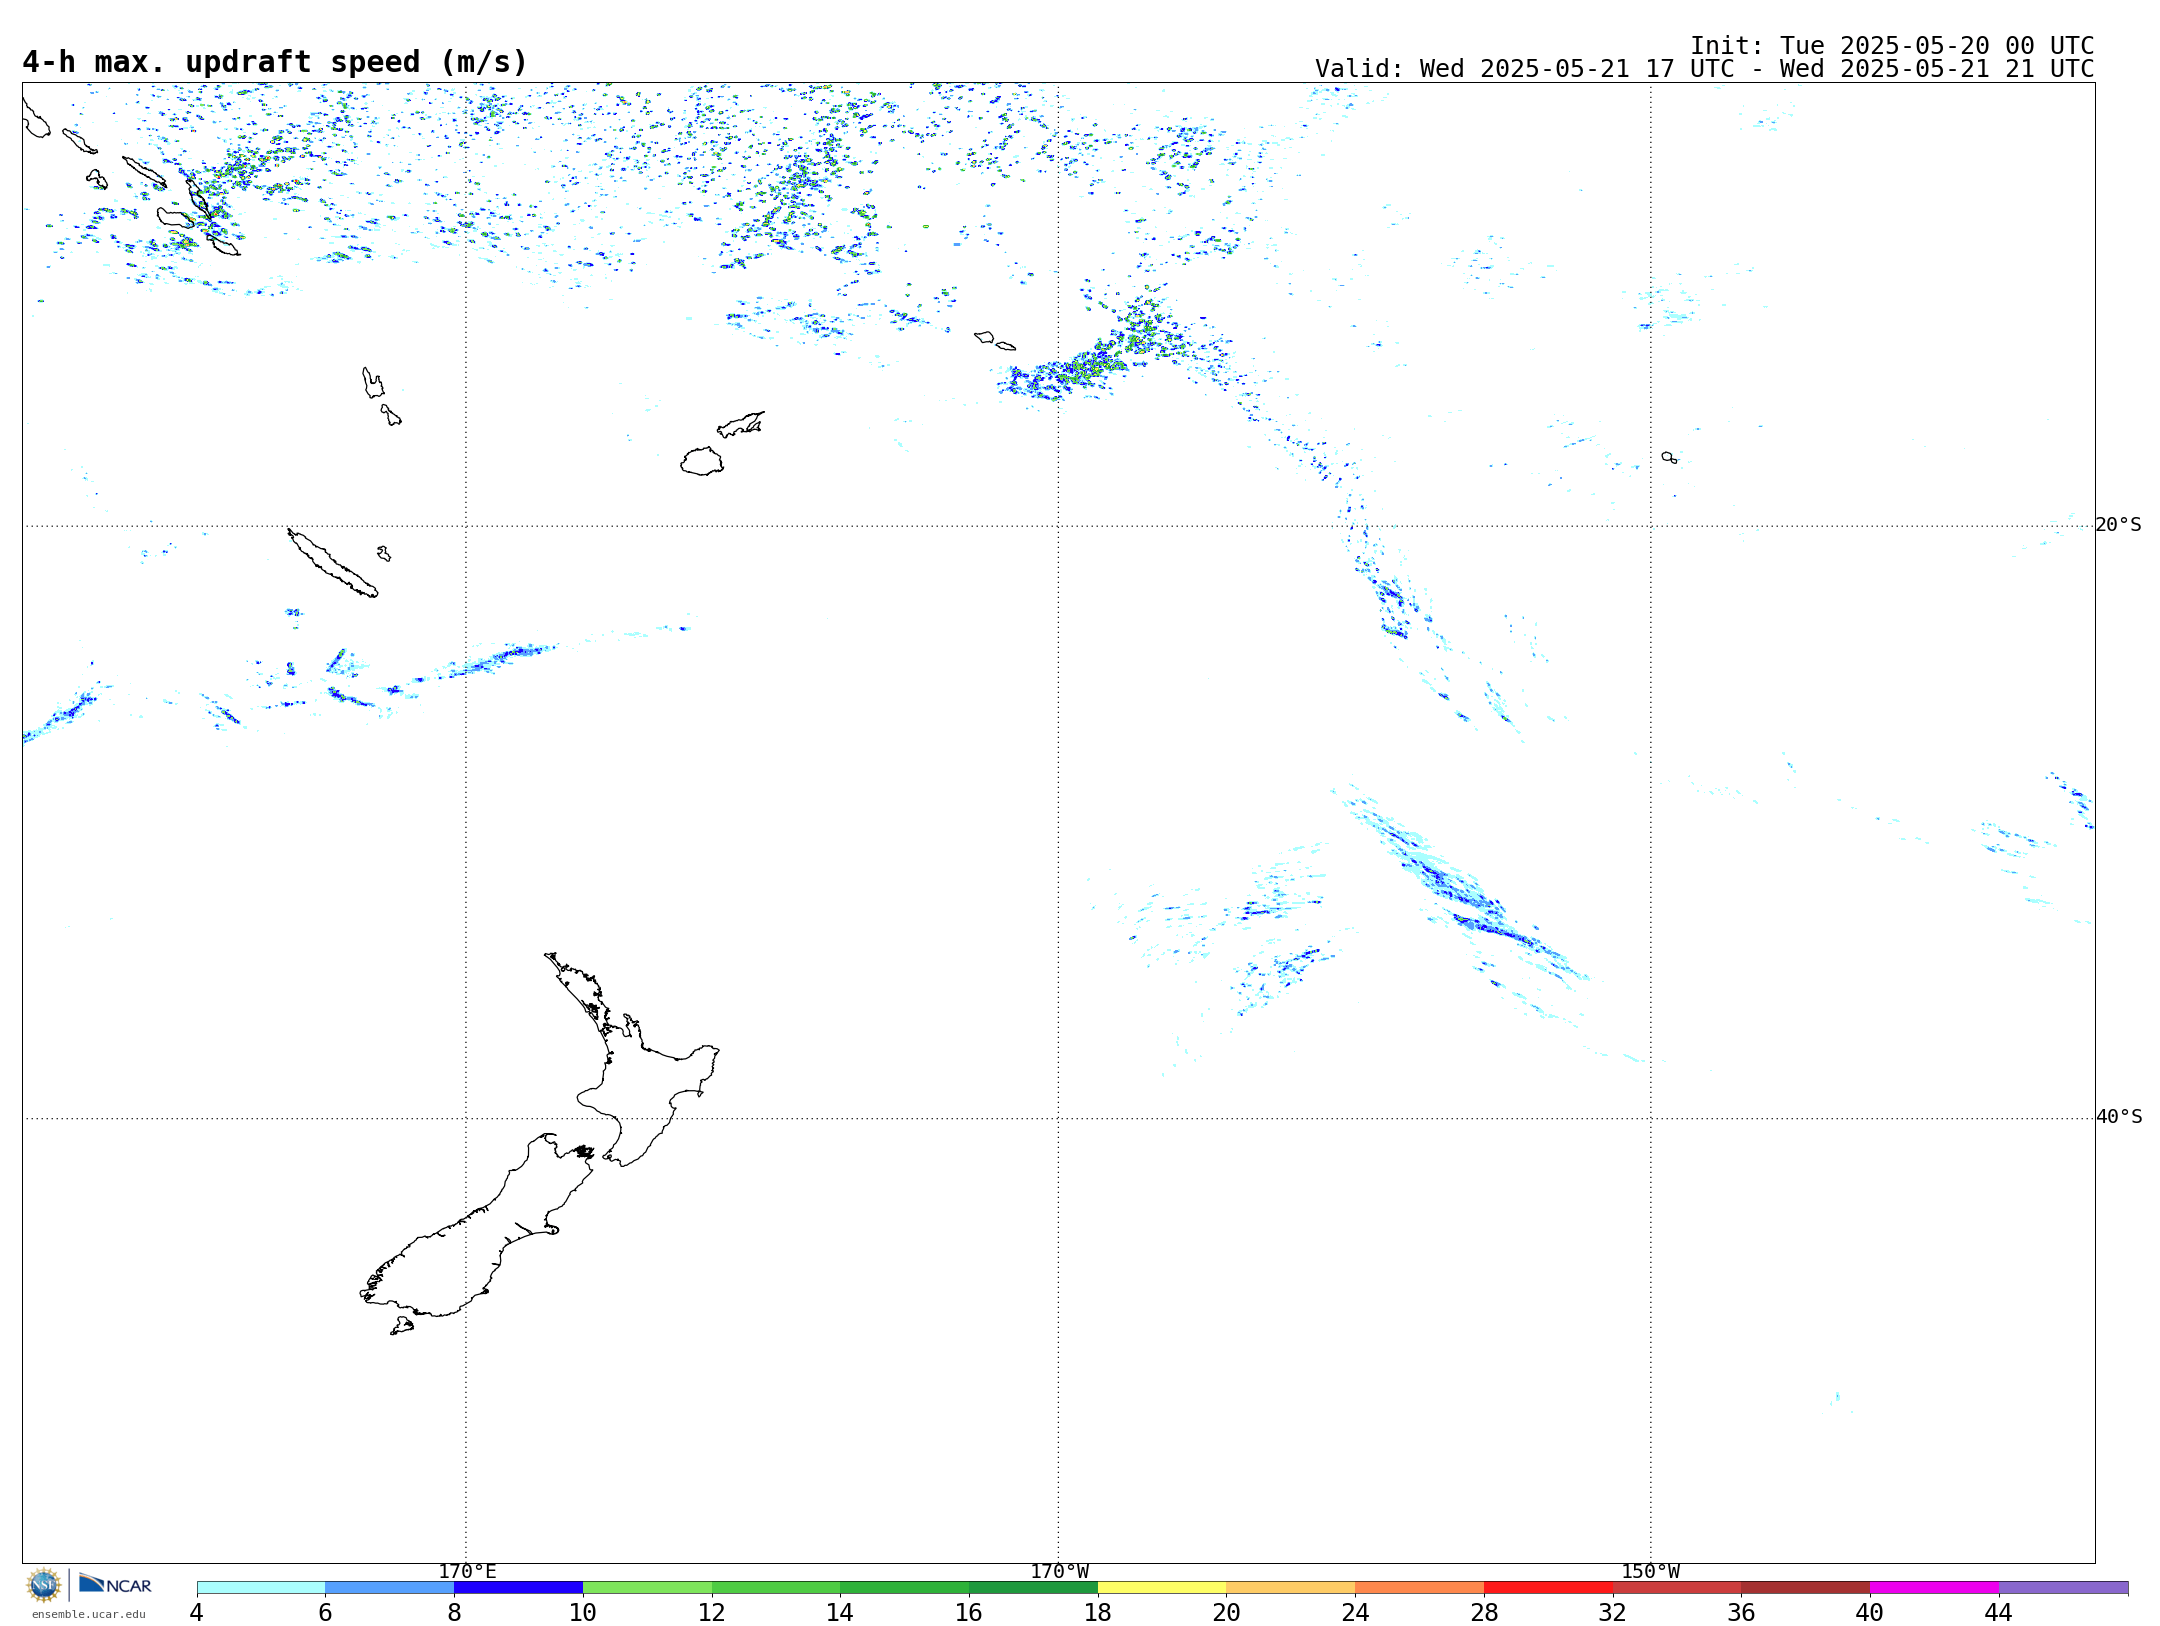Click the NSF logo icon

pos(44,1585)
